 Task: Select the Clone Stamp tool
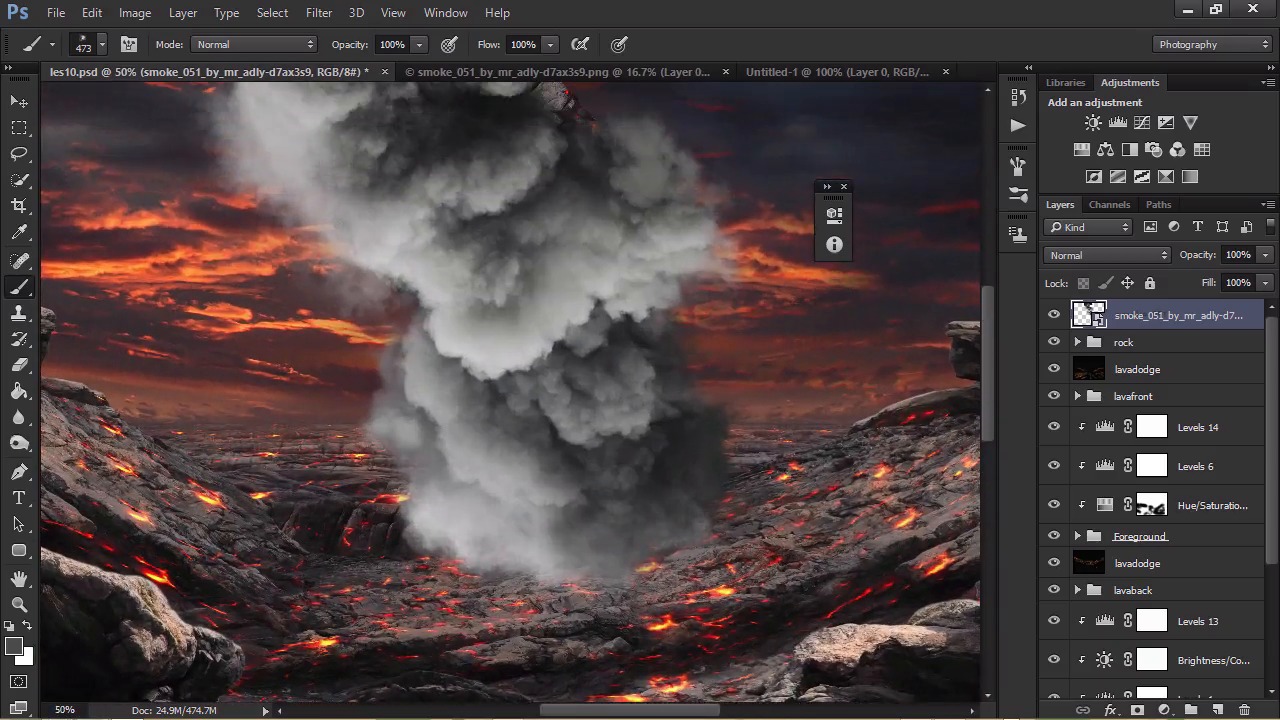pyautogui.click(x=19, y=313)
